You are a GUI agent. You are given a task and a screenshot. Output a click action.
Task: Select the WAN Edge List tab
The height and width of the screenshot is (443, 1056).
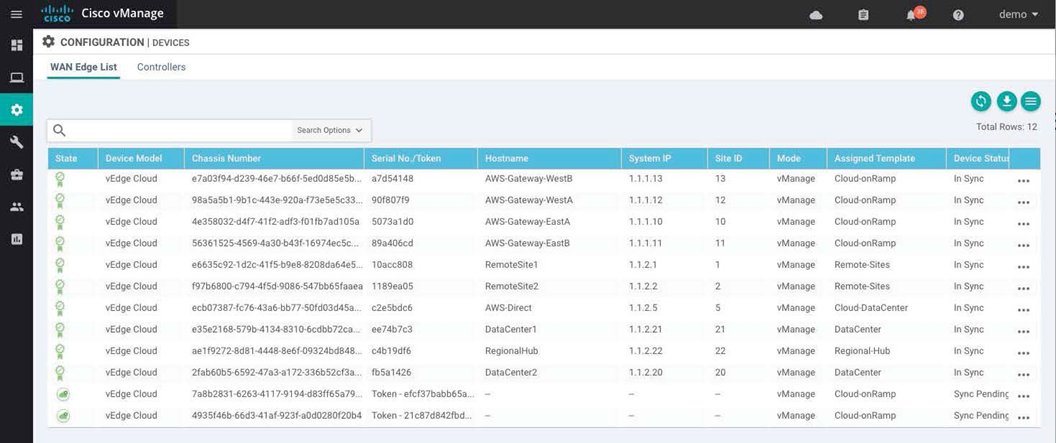[84, 67]
